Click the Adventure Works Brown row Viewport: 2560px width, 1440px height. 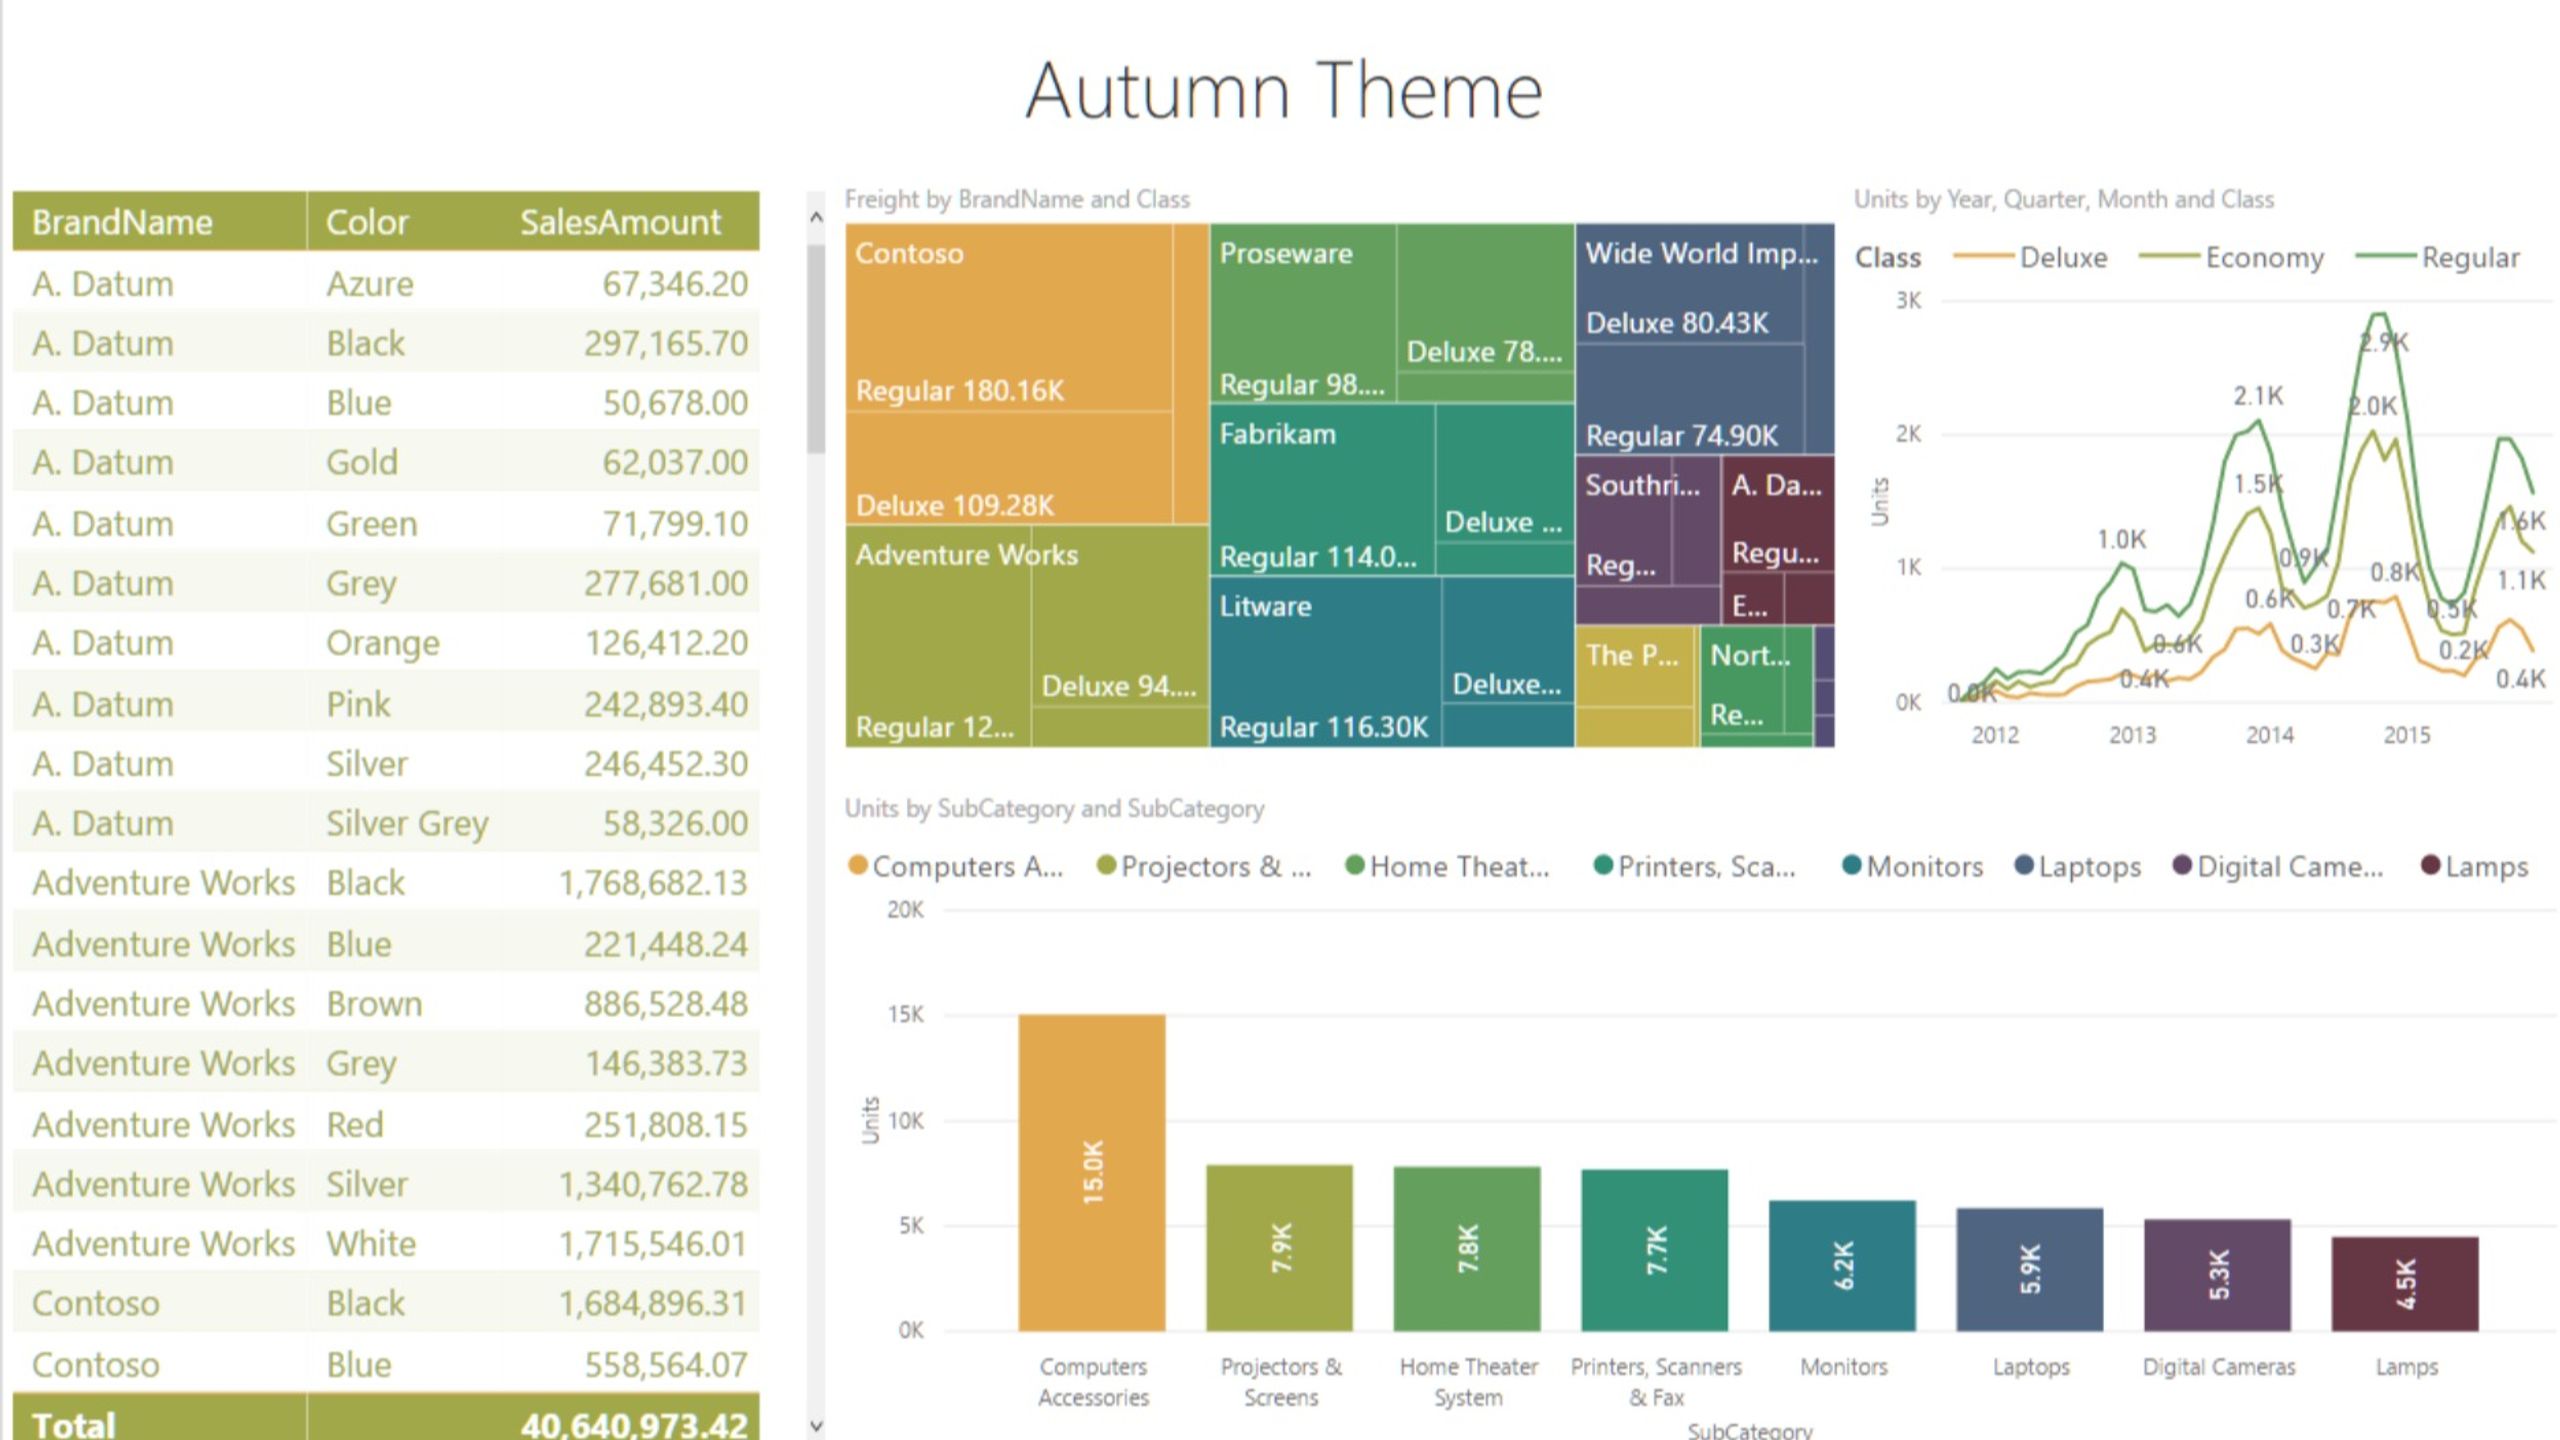coord(386,1003)
